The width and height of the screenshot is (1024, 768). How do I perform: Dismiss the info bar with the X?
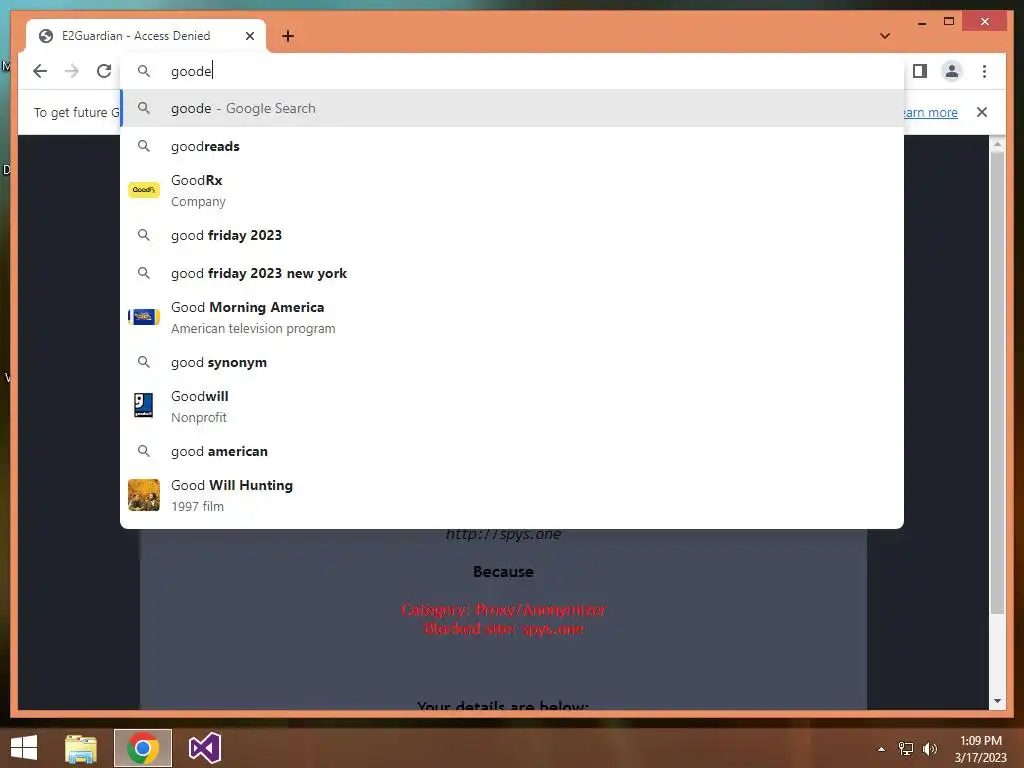(982, 112)
